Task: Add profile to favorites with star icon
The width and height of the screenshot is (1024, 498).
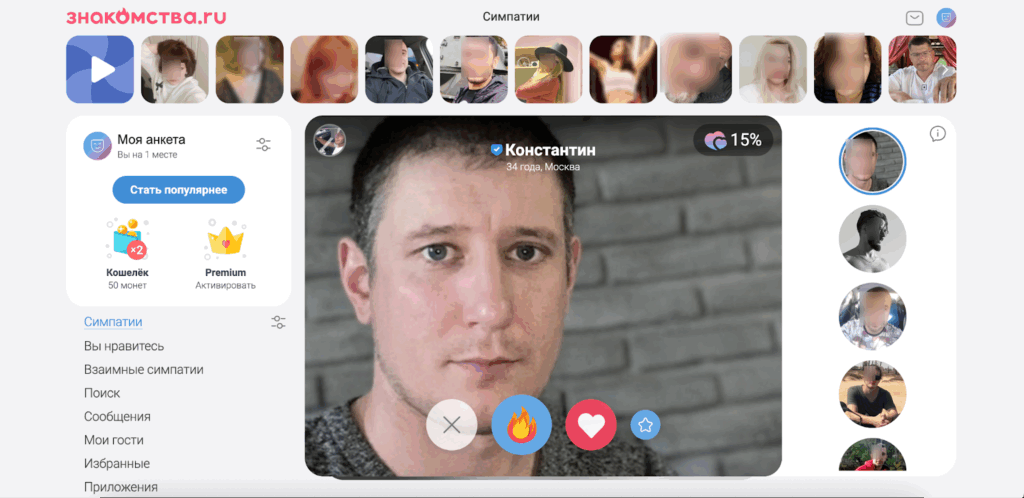Action: pos(646,425)
